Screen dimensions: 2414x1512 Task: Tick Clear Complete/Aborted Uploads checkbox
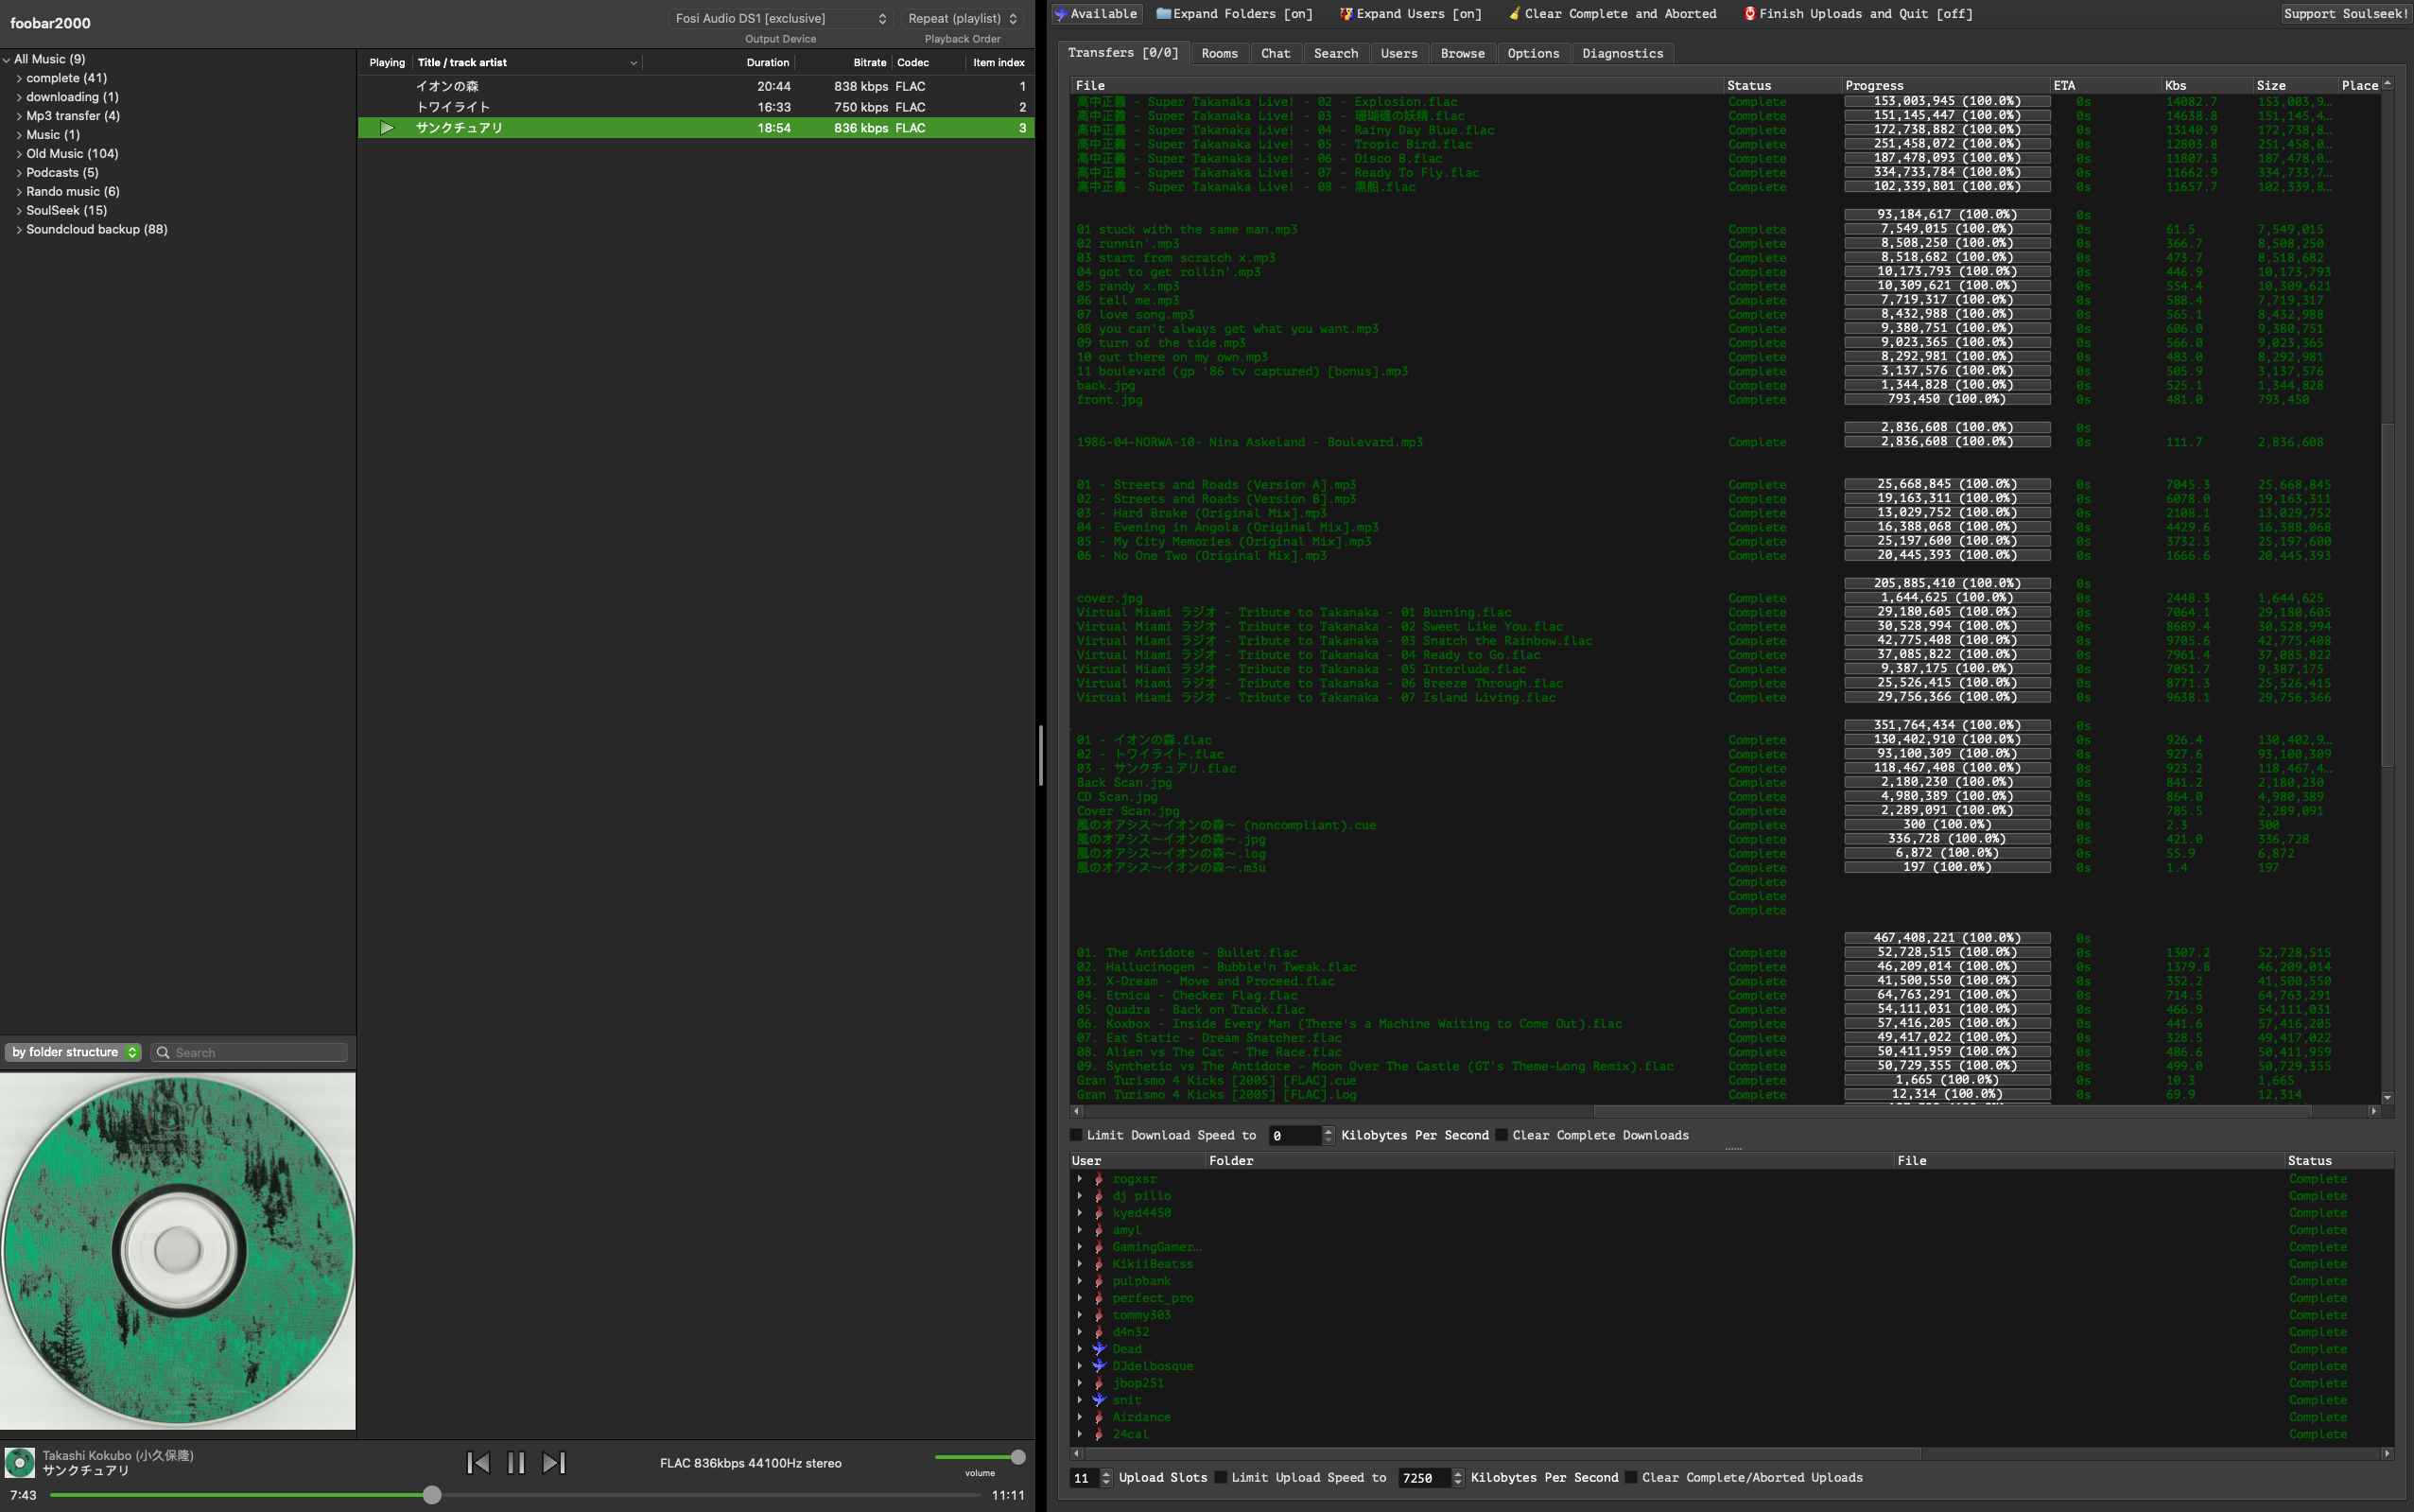(1631, 1478)
